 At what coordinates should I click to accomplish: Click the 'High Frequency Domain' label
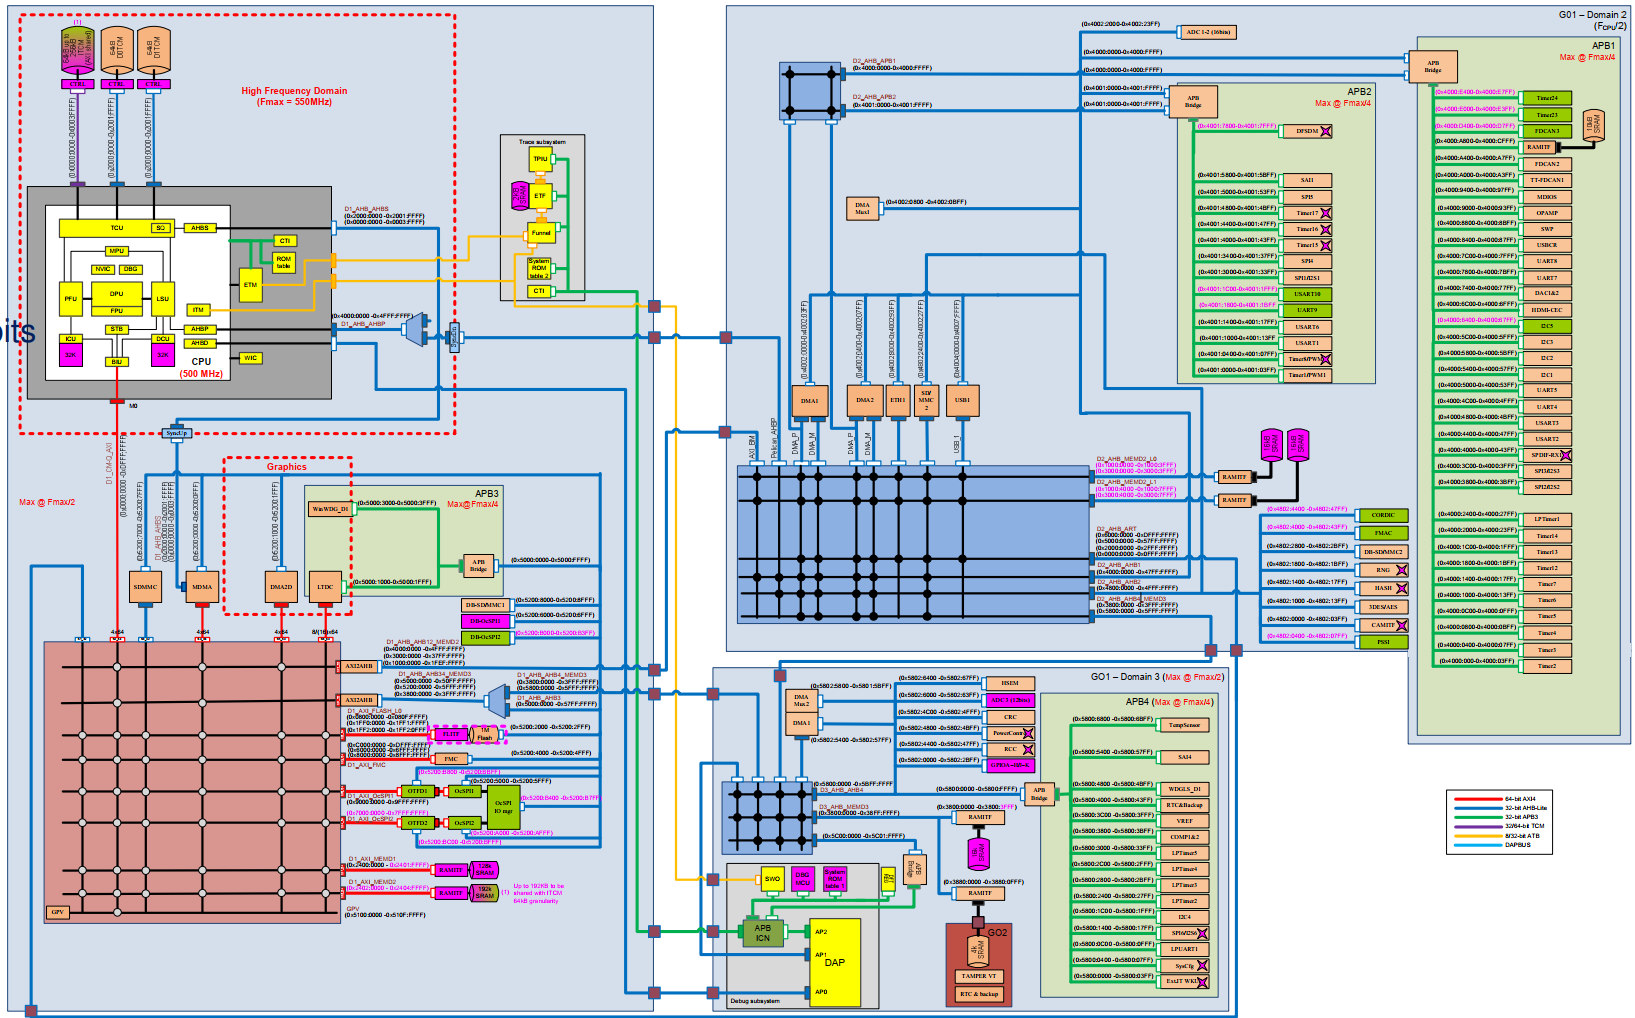coord(294,90)
